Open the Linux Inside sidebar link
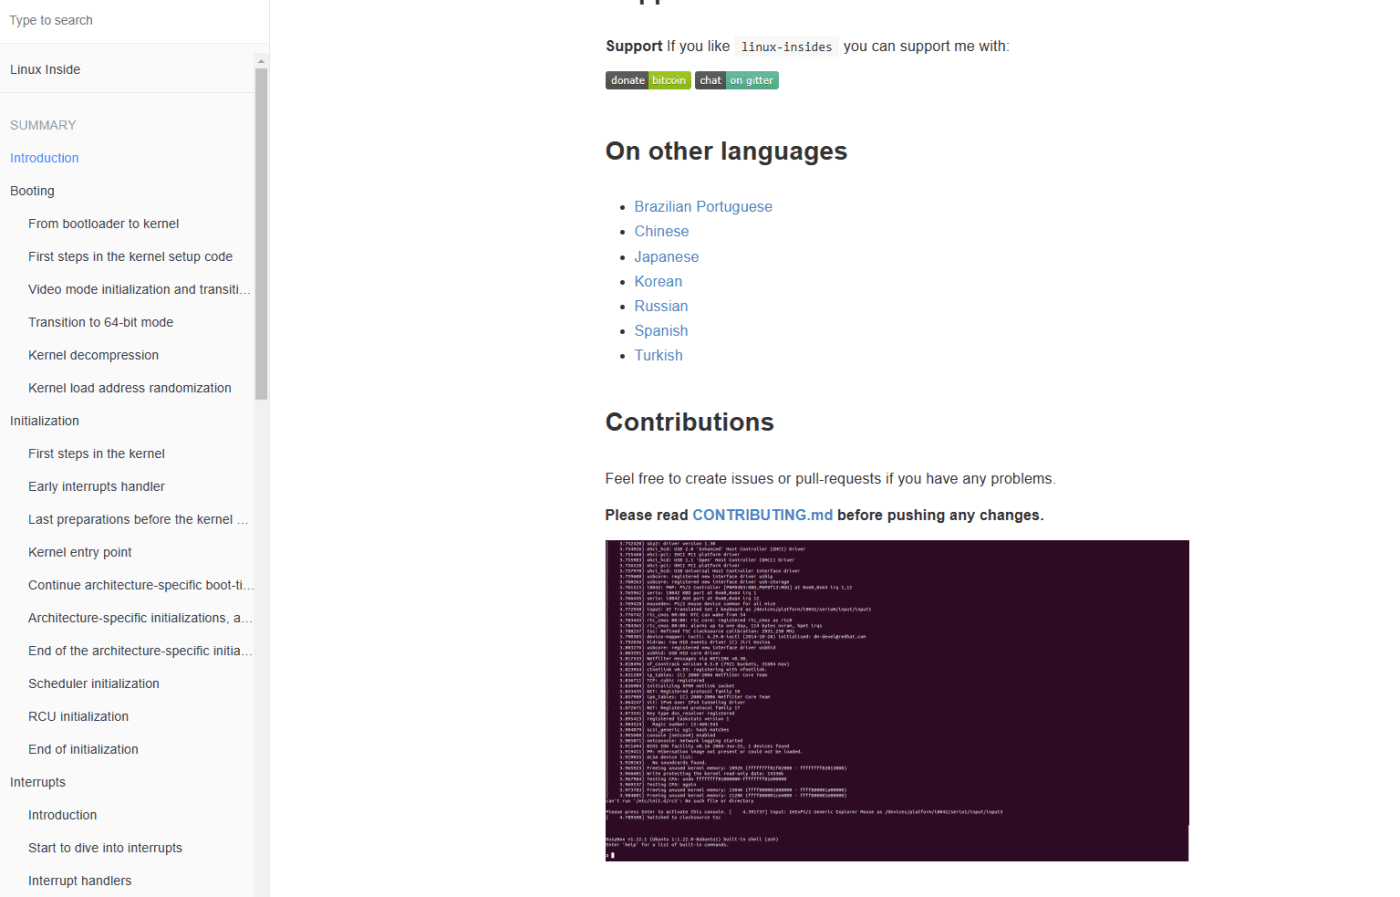This screenshot has width=1400, height=897. click(x=45, y=70)
